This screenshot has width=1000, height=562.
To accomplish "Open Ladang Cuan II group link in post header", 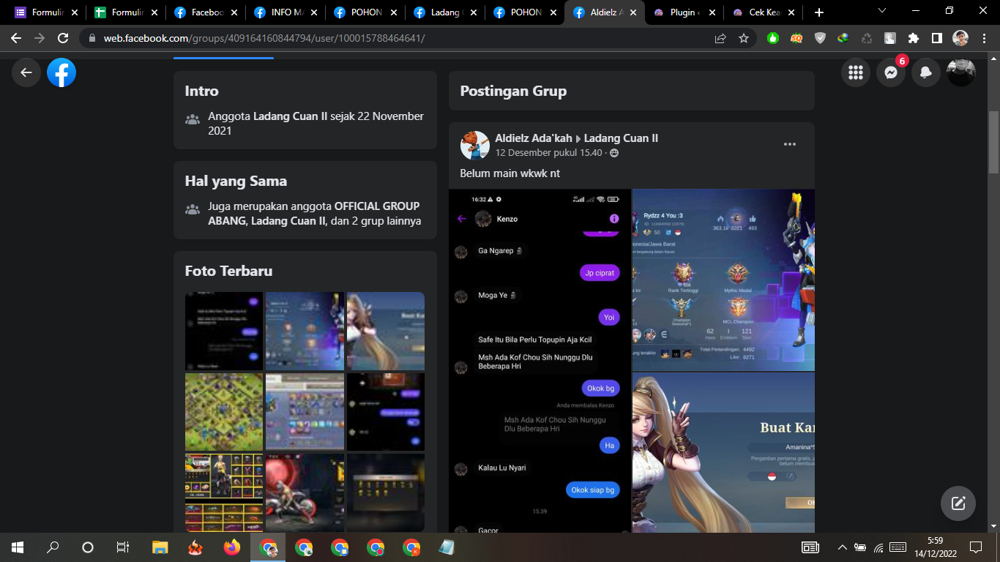I will tap(621, 138).
